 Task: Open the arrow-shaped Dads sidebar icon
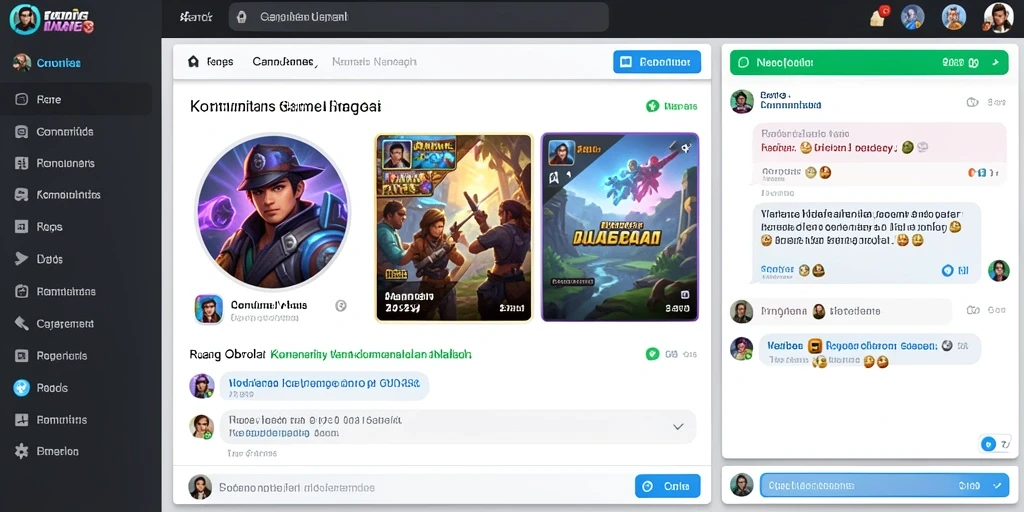pyautogui.click(x=22, y=259)
